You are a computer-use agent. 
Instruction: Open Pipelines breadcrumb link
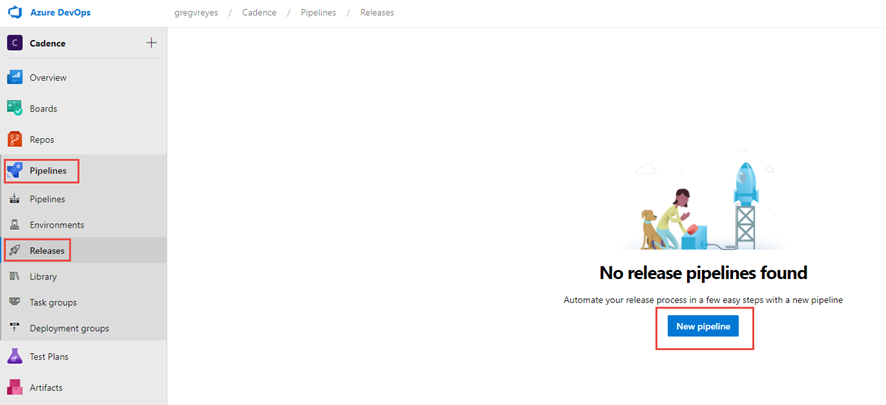tap(319, 12)
